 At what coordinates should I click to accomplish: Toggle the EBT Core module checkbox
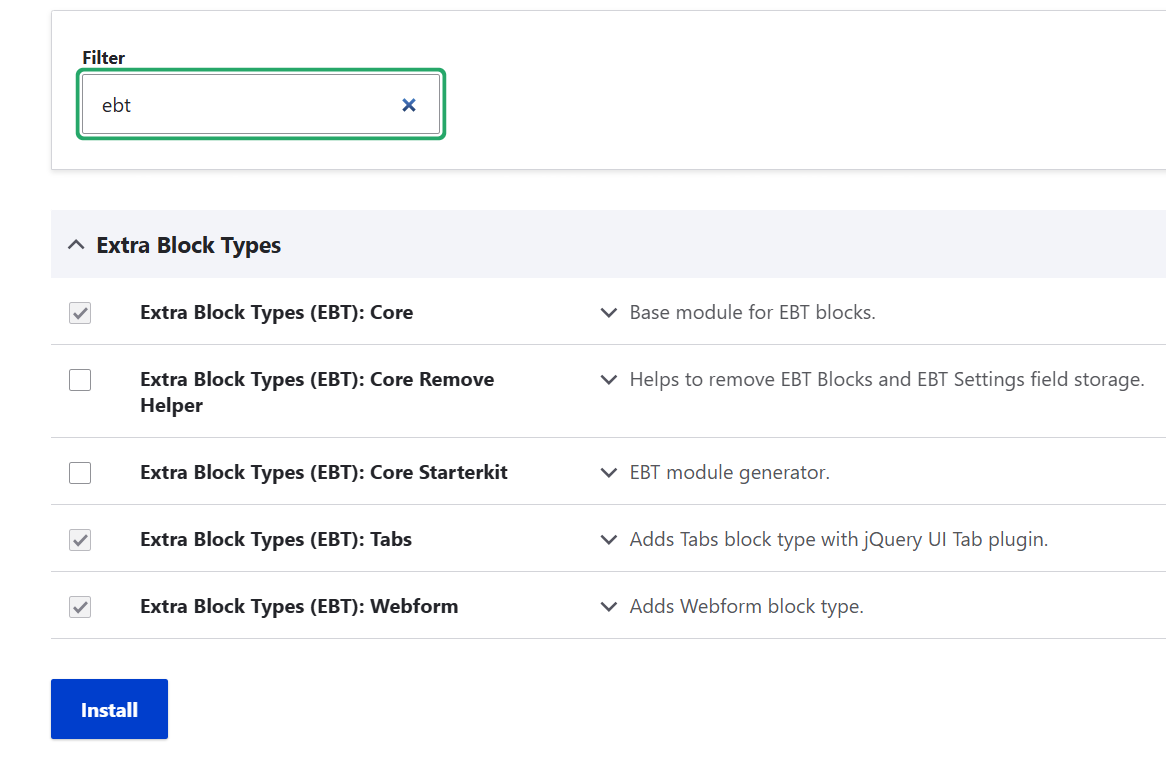(x=80, y=312)
